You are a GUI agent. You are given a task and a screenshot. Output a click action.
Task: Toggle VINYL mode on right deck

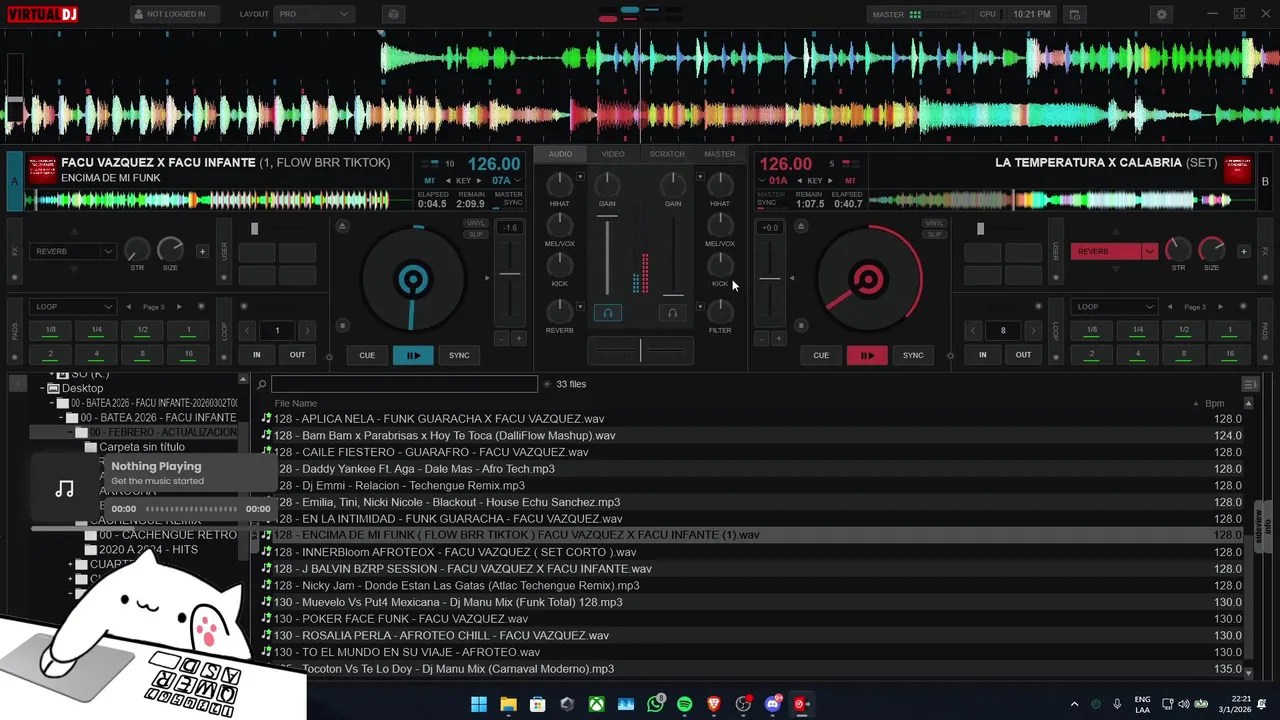coord(934,224)
